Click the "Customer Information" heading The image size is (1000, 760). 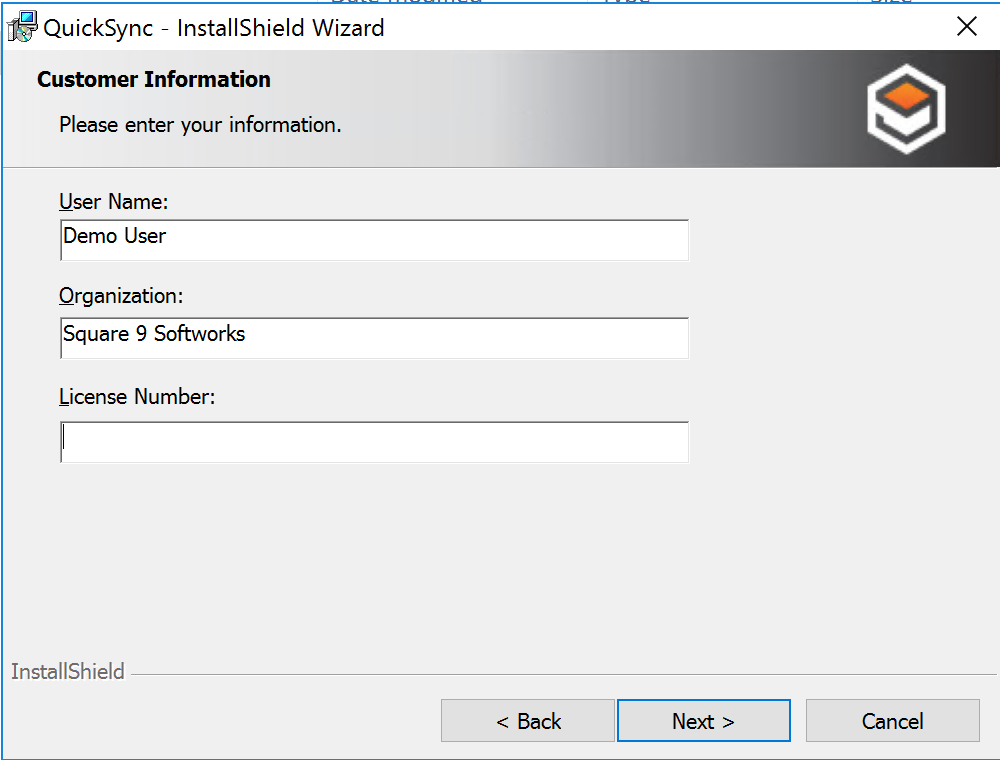154,79
